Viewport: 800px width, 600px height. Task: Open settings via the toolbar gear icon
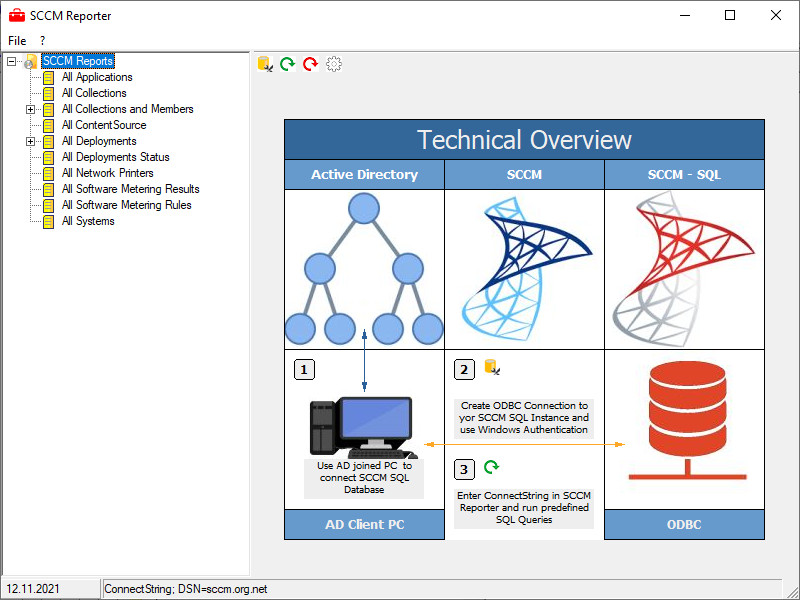[334, 64]
